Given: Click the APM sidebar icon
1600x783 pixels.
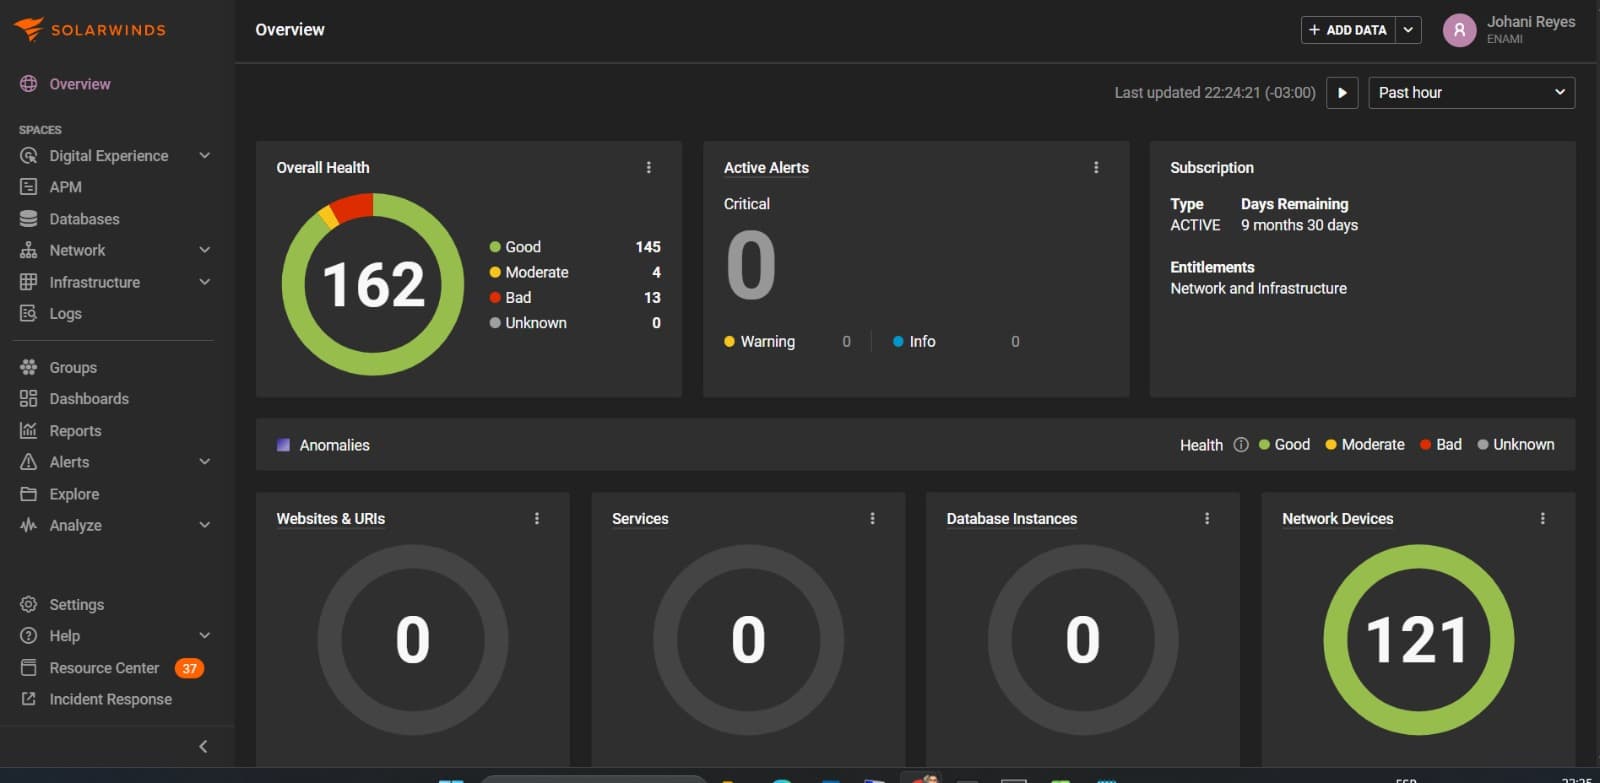Looking at the screenshot, I should point(28,187).
